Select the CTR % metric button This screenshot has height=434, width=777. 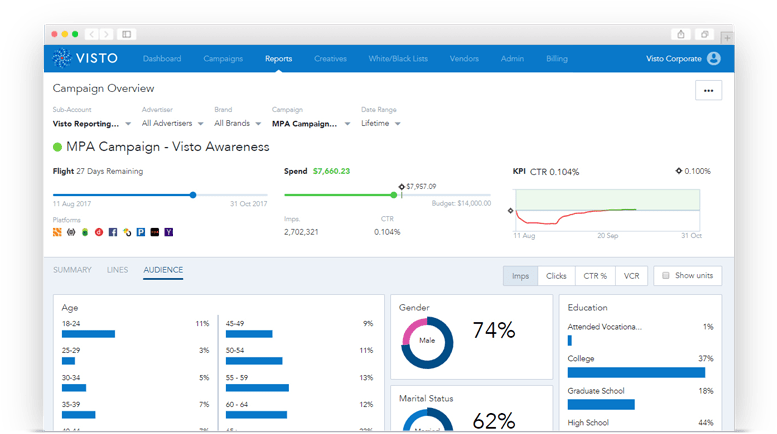pyautogui.click(x=594, y=276)
